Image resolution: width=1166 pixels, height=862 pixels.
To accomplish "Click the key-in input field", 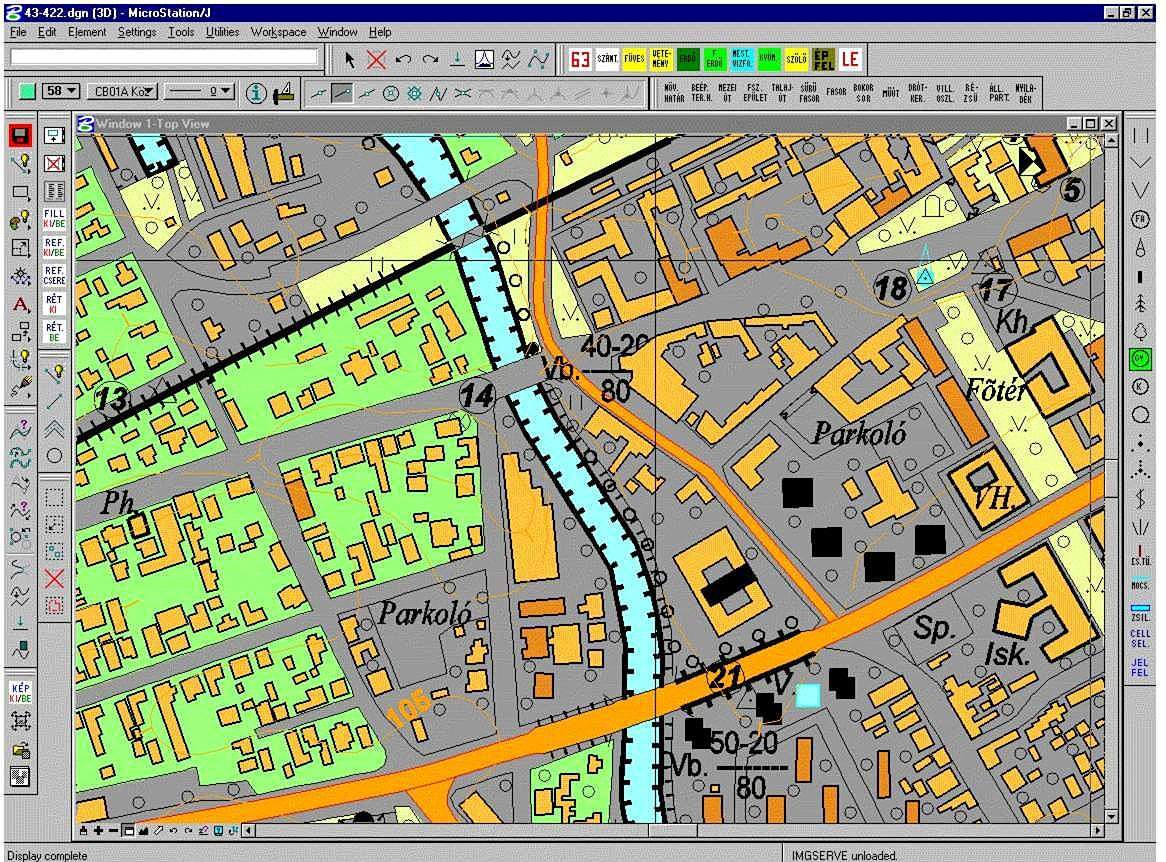I will coord(164,58).
